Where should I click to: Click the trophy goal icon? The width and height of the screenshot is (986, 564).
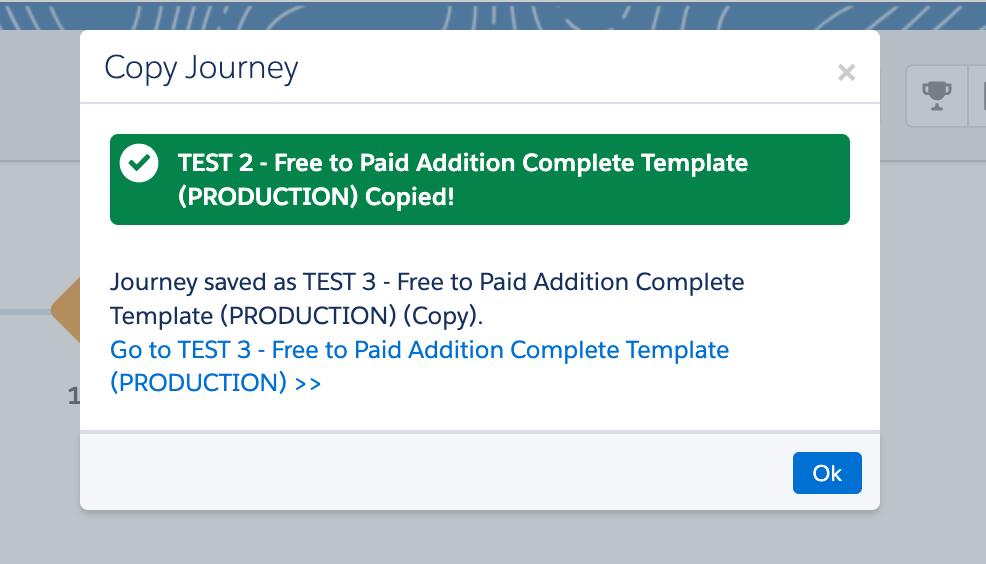[936, 96]
